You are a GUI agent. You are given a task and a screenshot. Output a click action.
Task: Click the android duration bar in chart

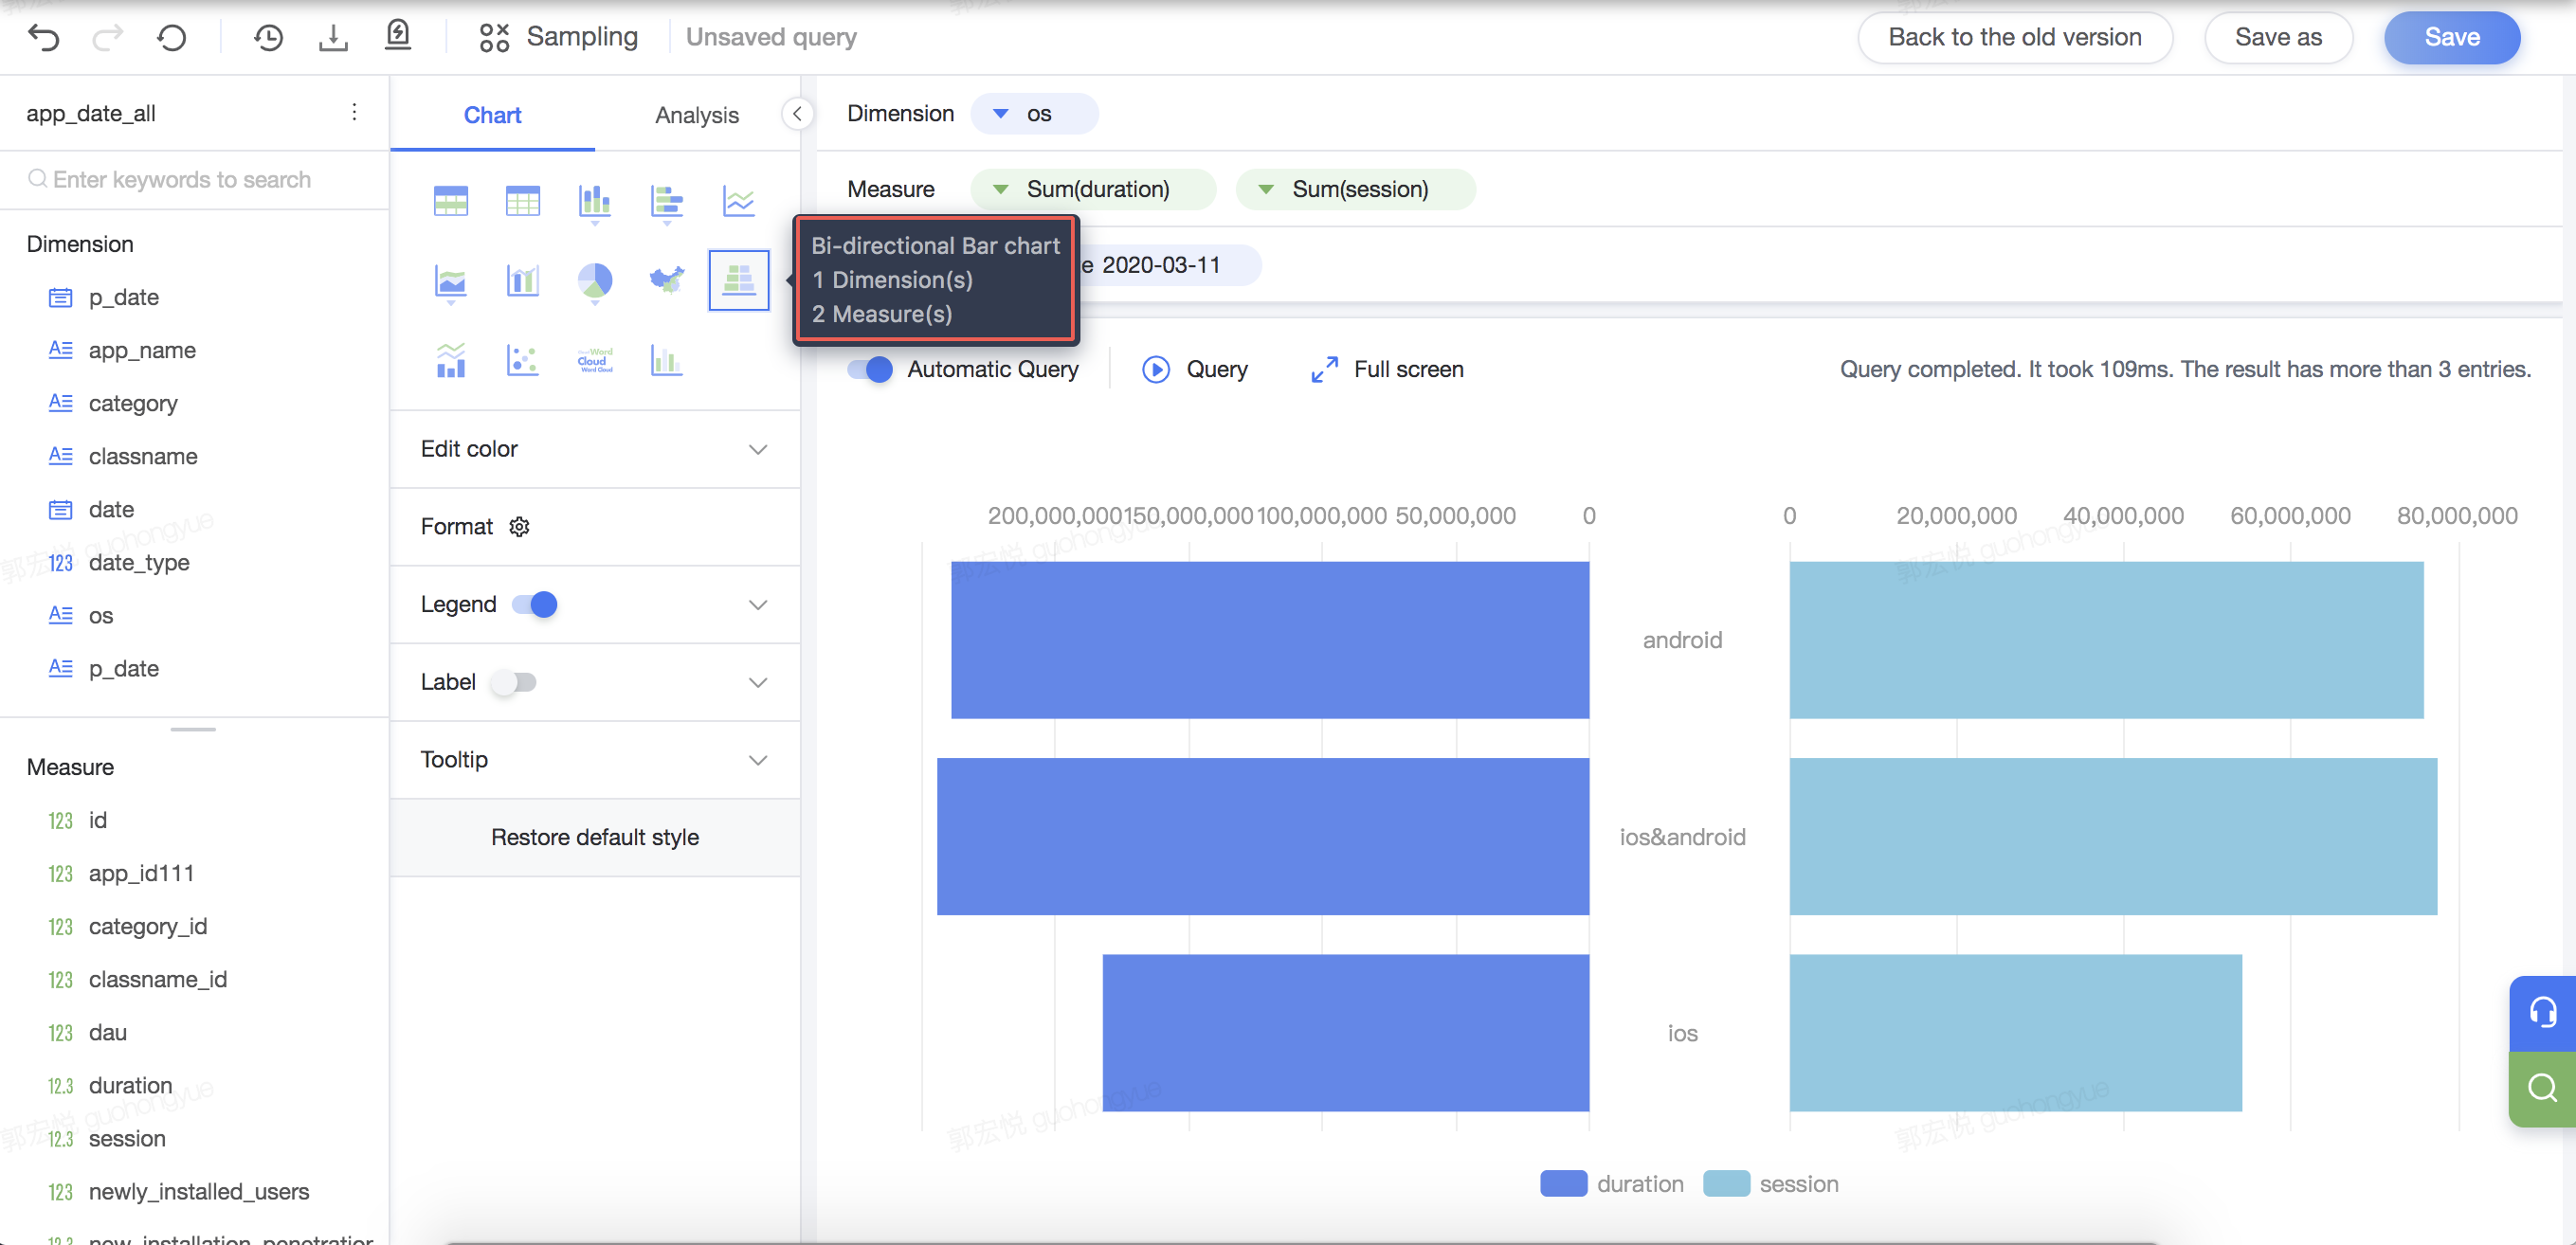click(x=1270, y=639)
